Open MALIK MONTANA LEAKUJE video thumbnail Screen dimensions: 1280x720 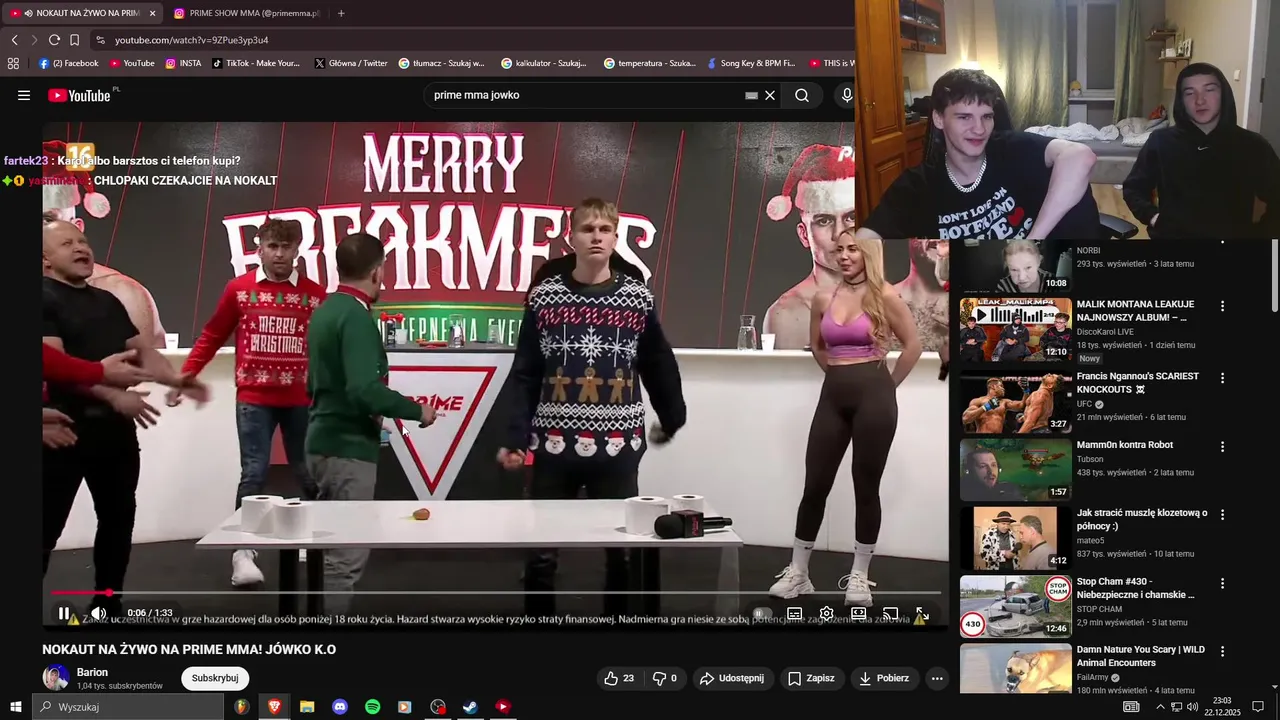[x=1015, y=330]
